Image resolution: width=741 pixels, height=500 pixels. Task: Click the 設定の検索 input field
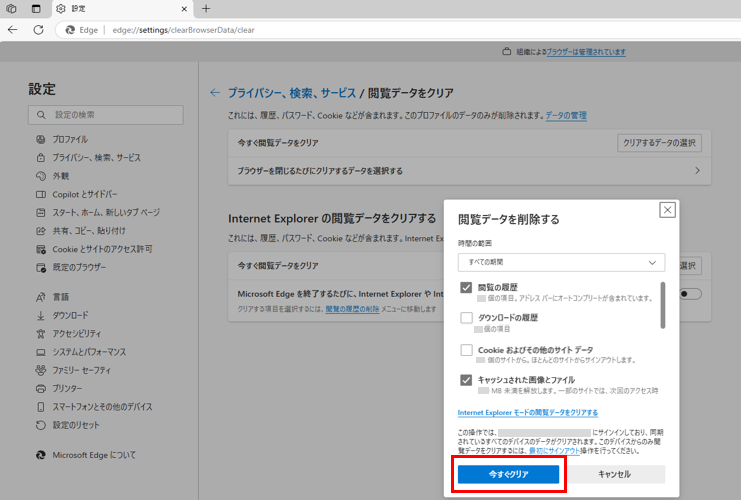coord(110,116)
